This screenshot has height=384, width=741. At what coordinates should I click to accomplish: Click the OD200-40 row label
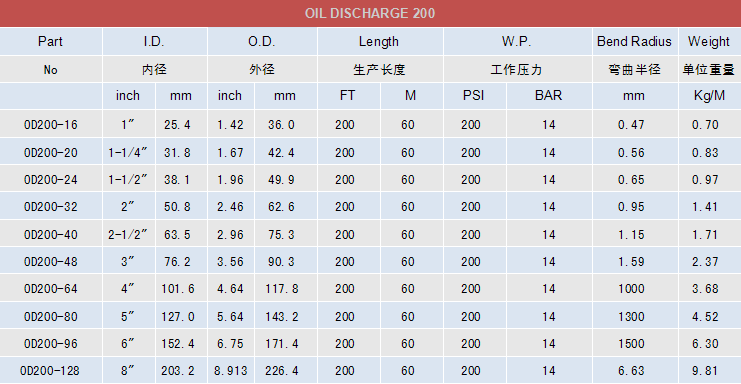click(51, 234)
